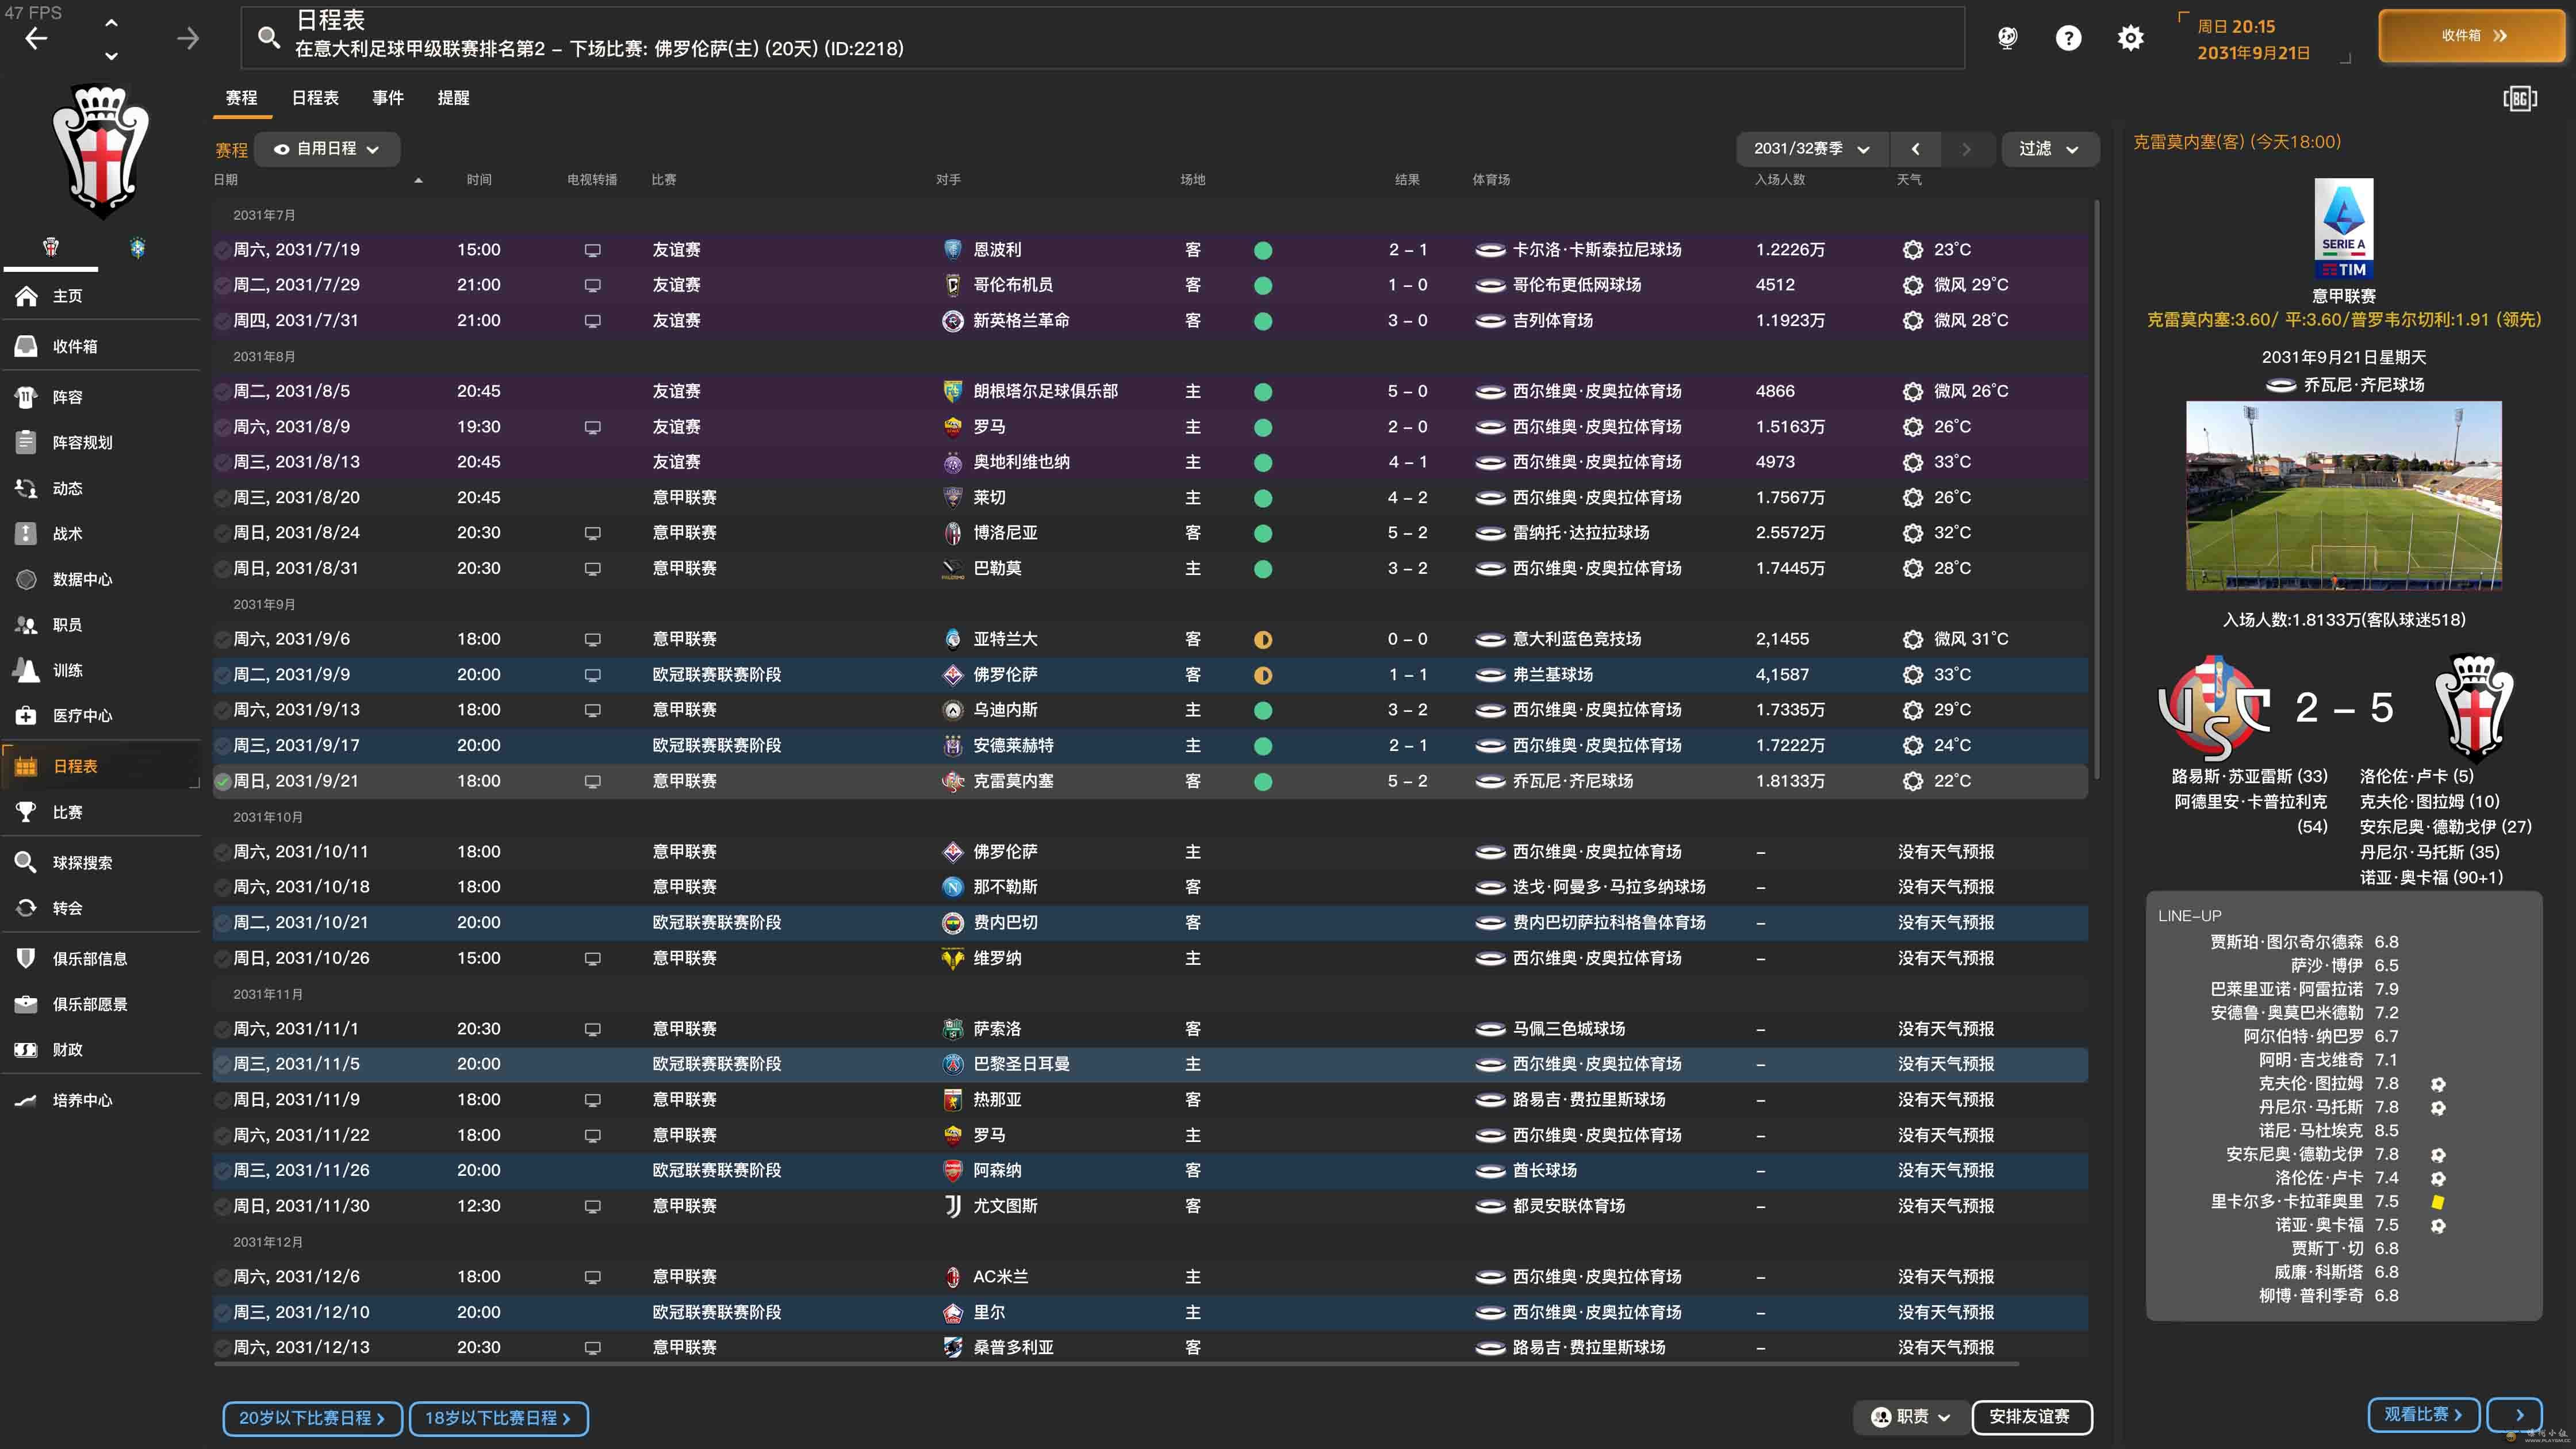Click the 安排友谊赛 button
The height and width of the screenshot is (1449, 2576).
2030,1416
